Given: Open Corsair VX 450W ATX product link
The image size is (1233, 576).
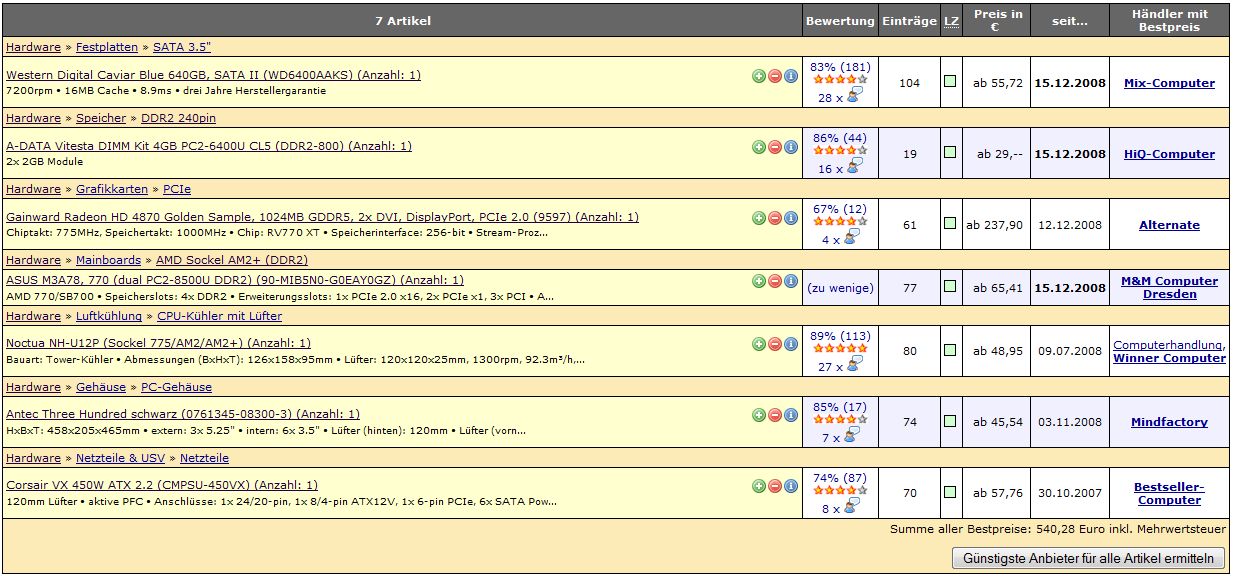Looking at the screenshot, I should (x=162, y=485).
